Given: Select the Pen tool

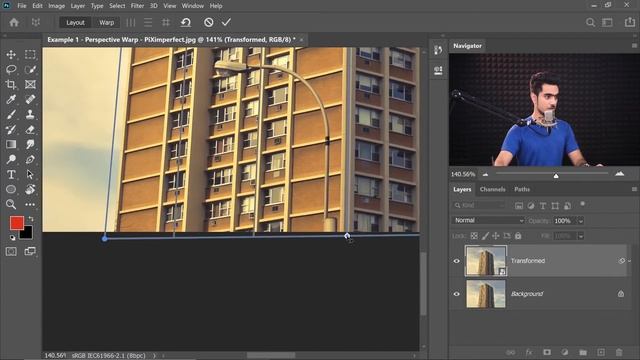Looking at the screenshot, I should pyautogui.click(x=30, y=159).
